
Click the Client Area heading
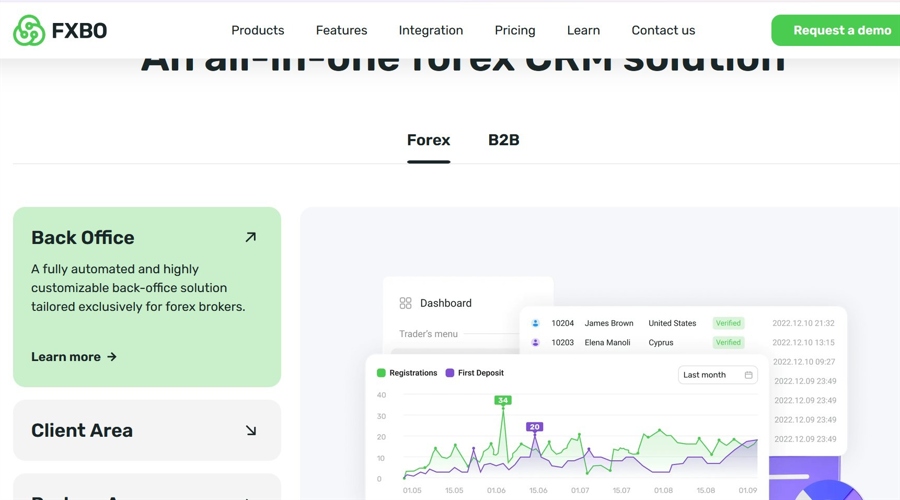click(82, 431)
